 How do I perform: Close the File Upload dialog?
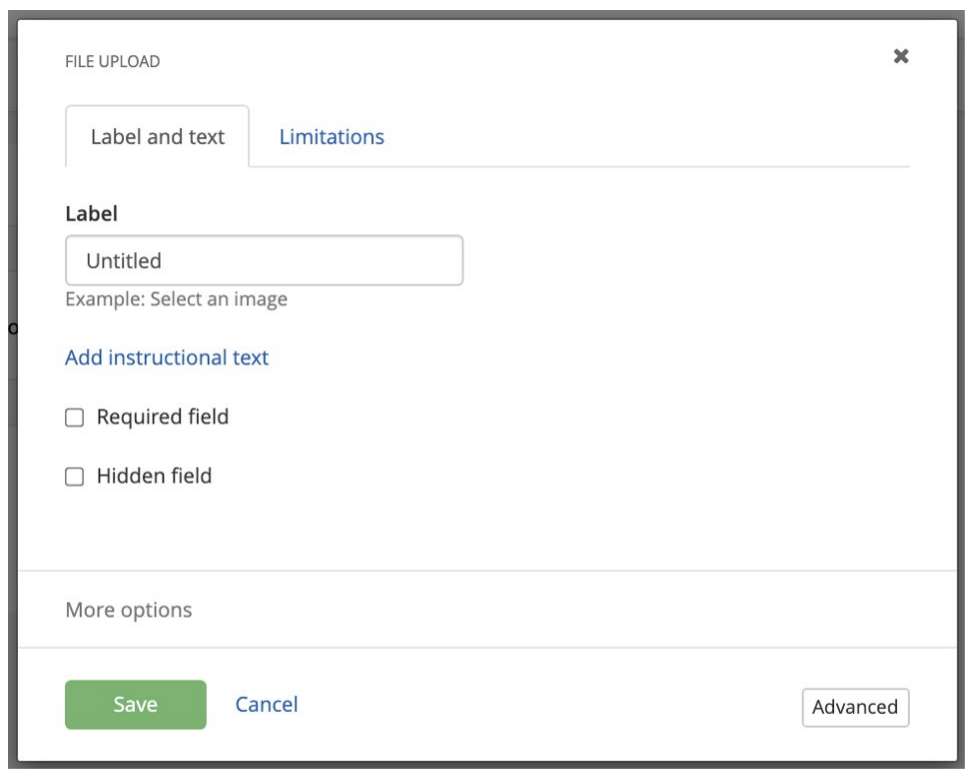[x=900, y=57]
